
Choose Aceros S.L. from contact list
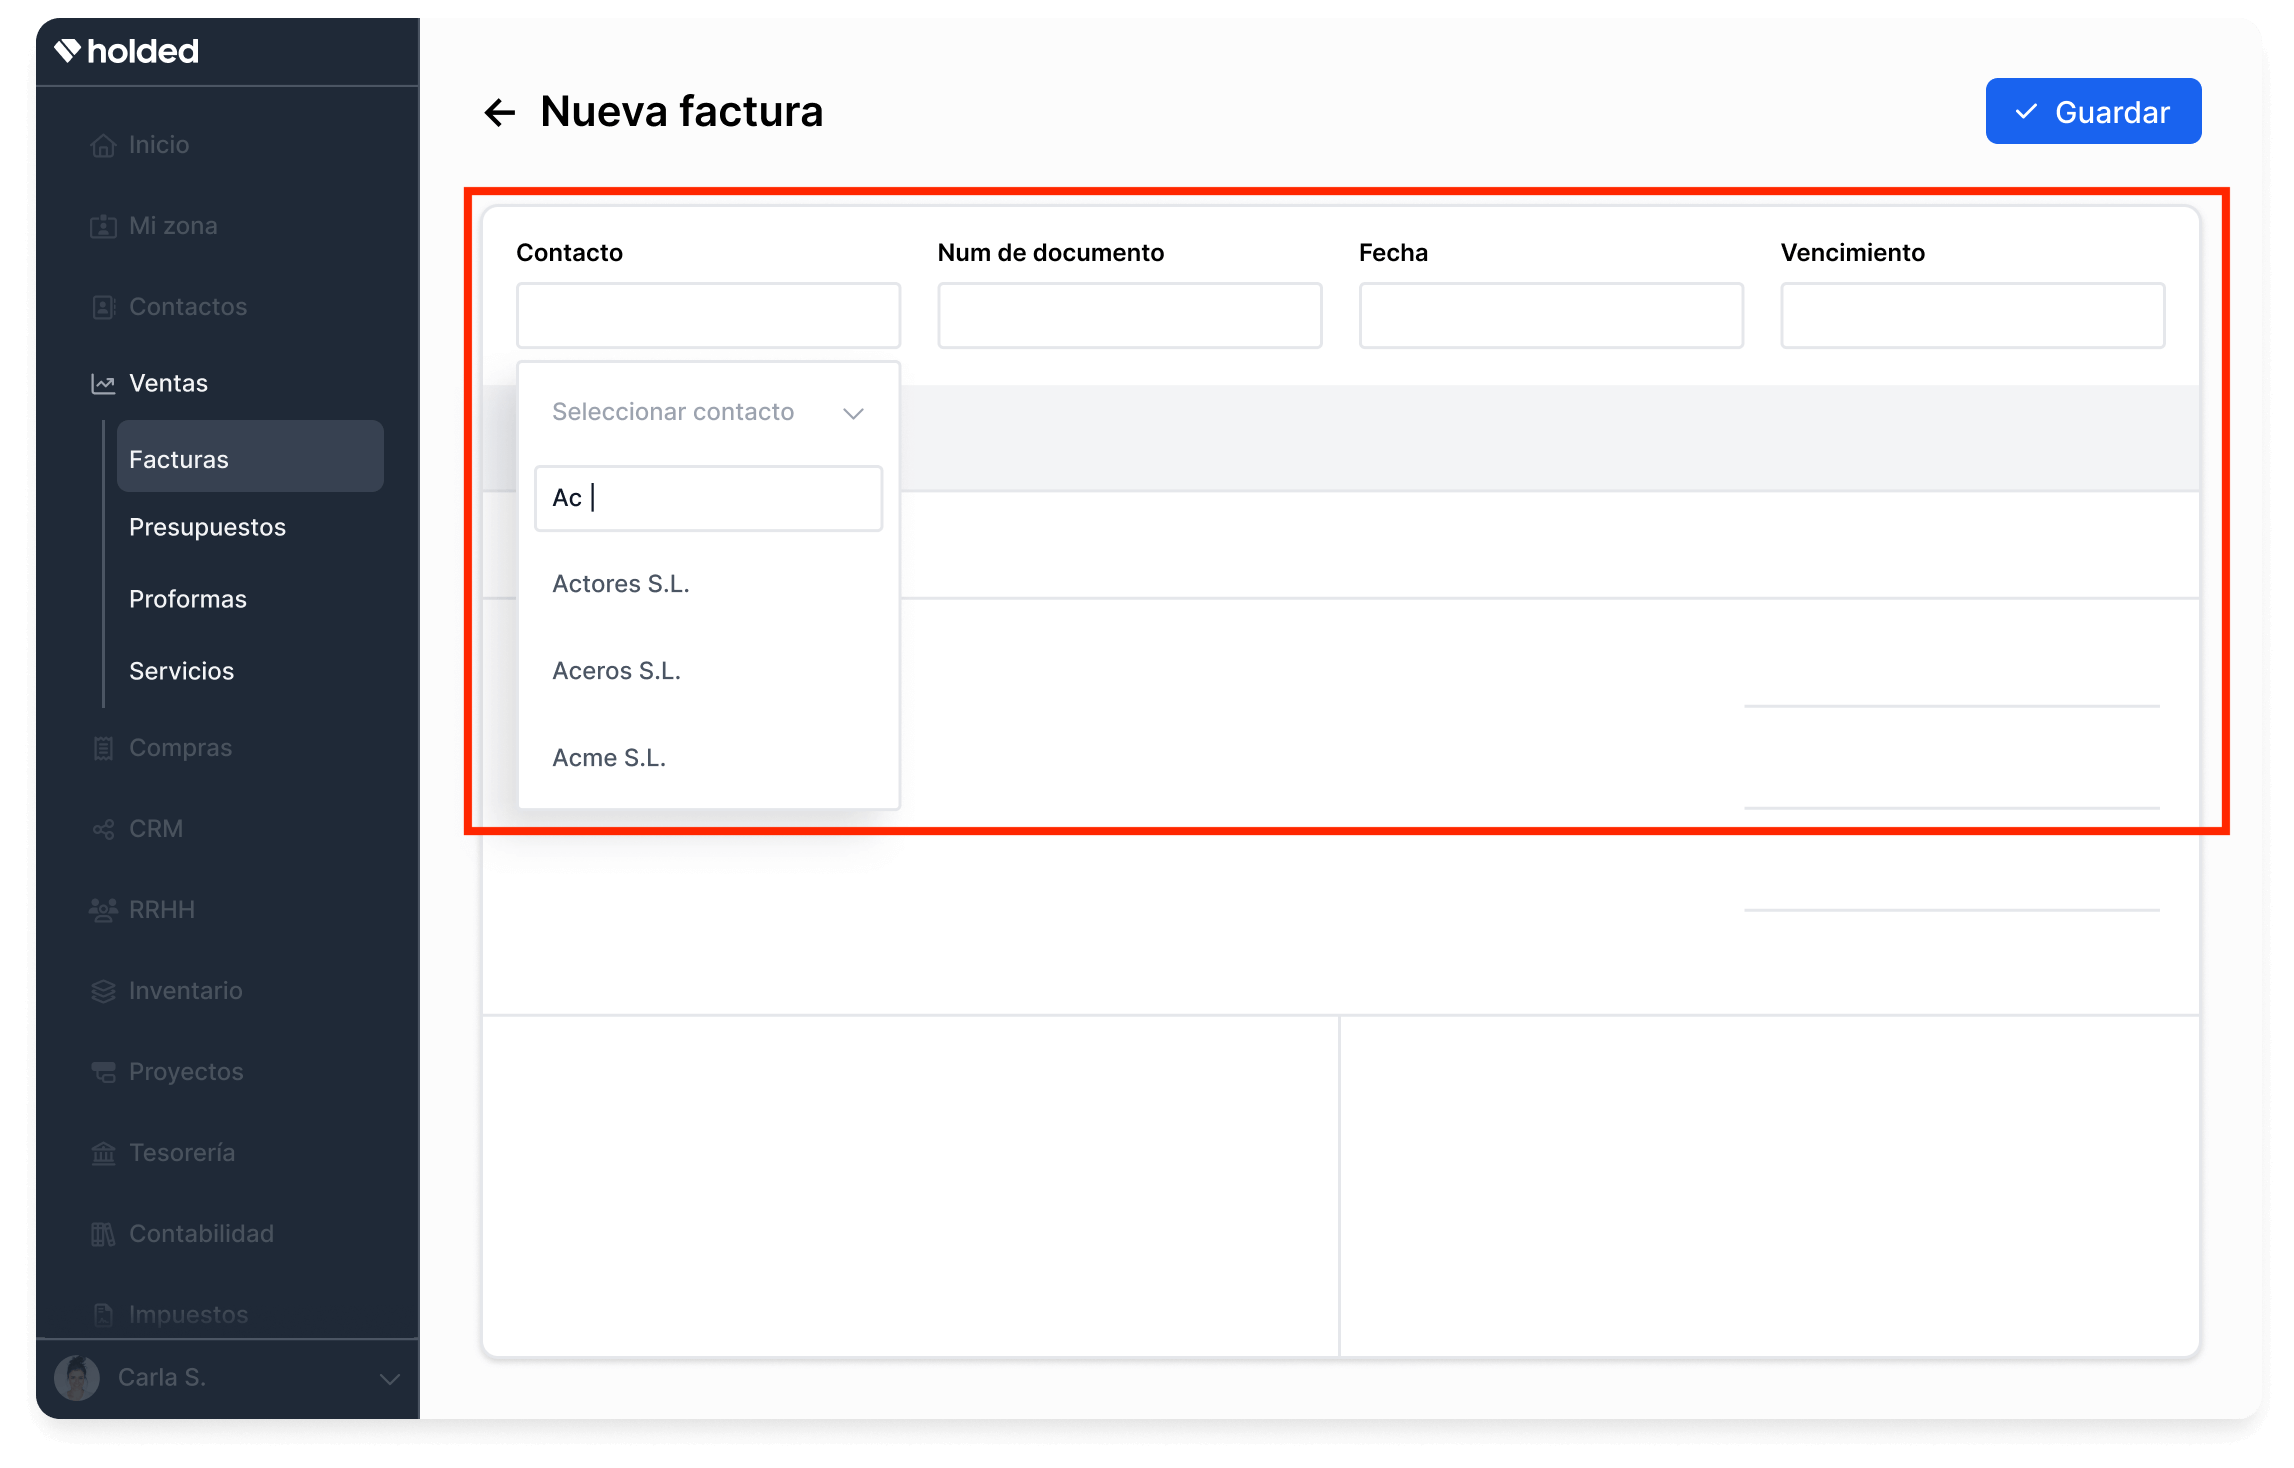616,671
